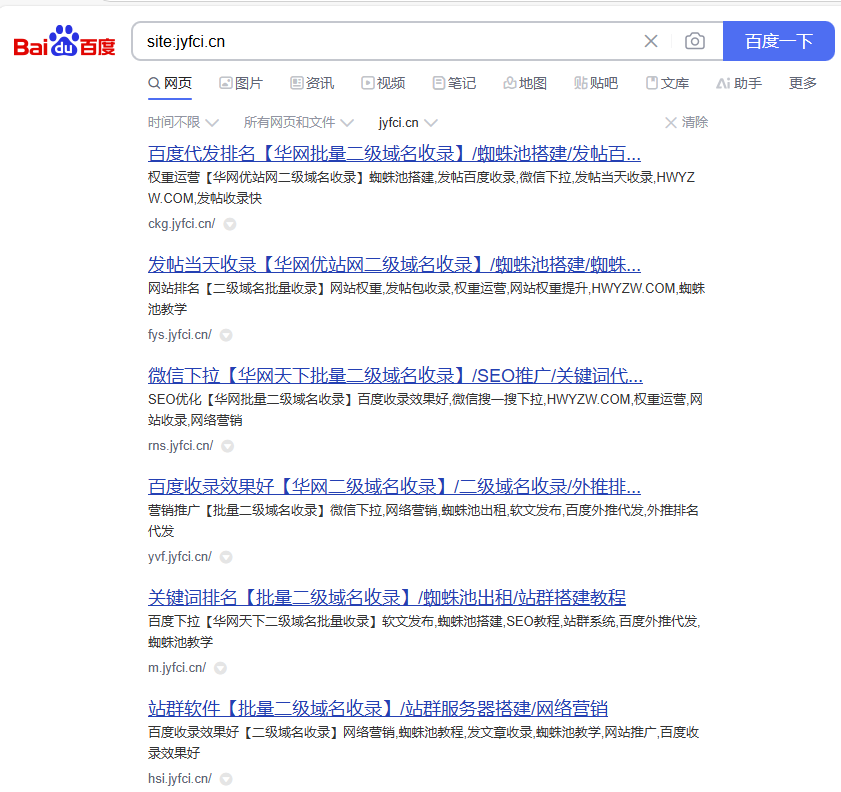
Task: Open the 笔记 tab
Action: click(454, 83)
